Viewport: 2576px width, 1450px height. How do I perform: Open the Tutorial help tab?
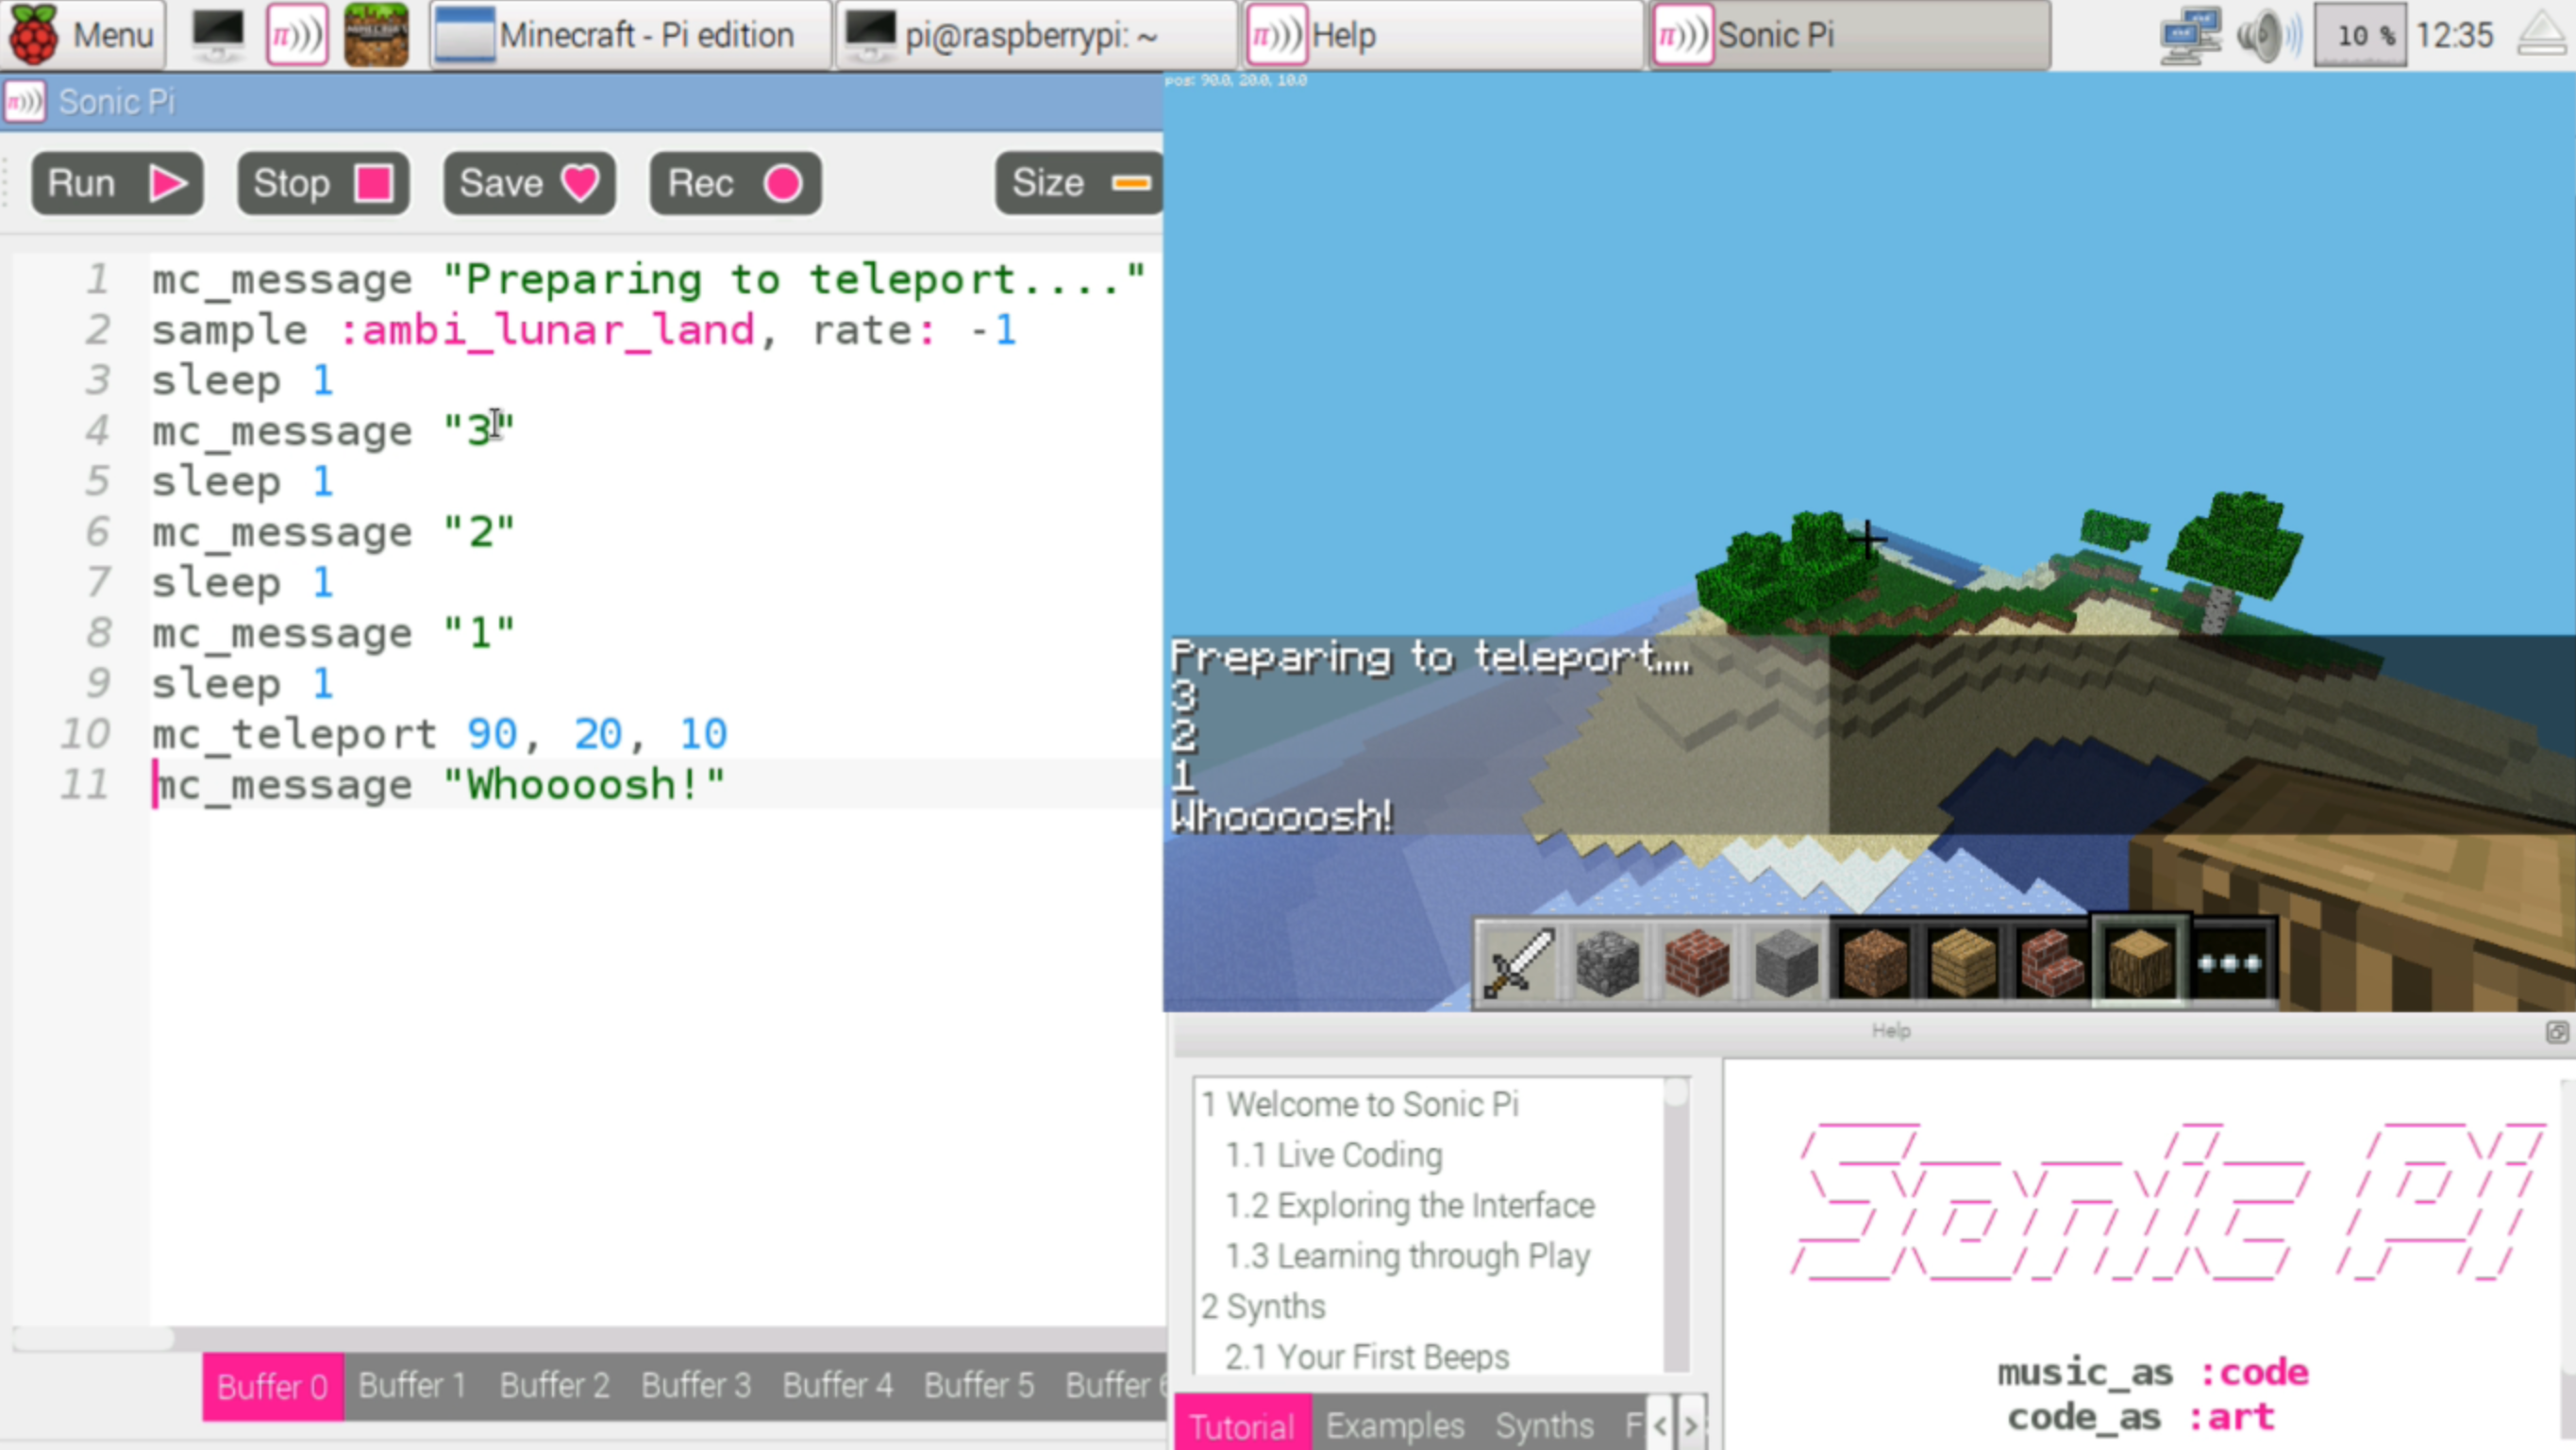pos(1242,1425)
